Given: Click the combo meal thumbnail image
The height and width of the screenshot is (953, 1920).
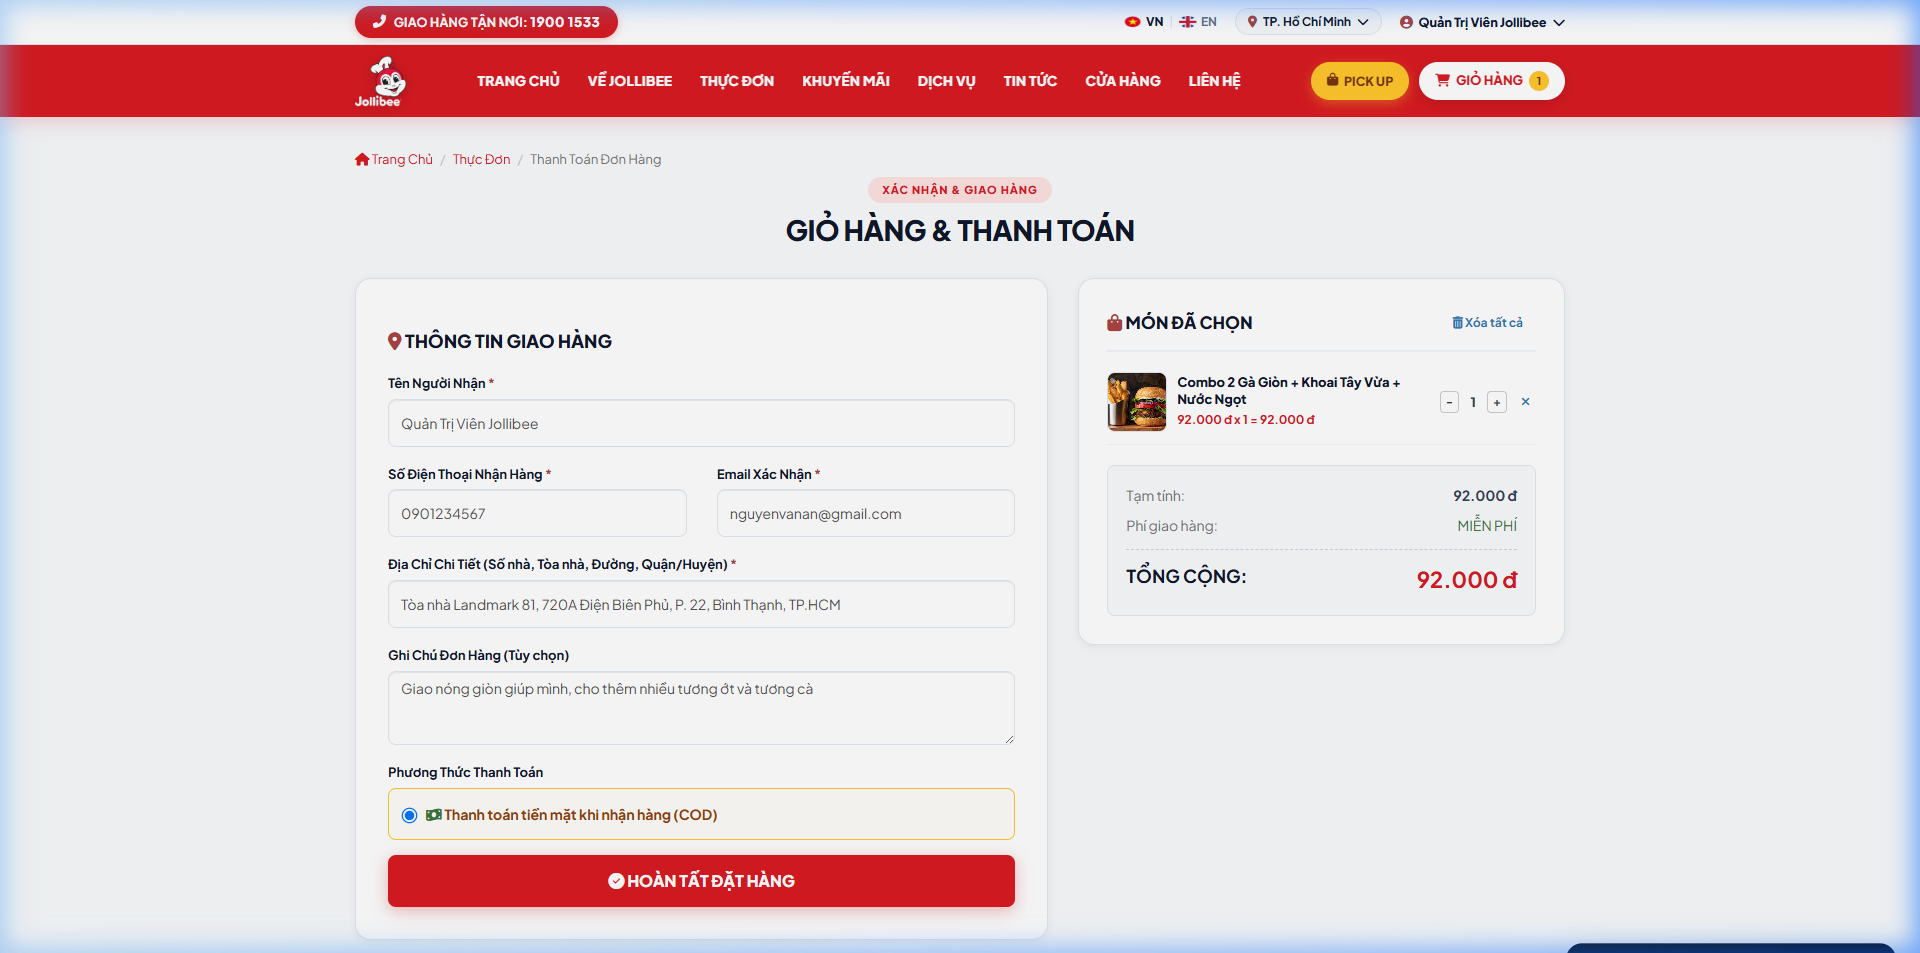Looking at the screenshot, I should 1137,402.
